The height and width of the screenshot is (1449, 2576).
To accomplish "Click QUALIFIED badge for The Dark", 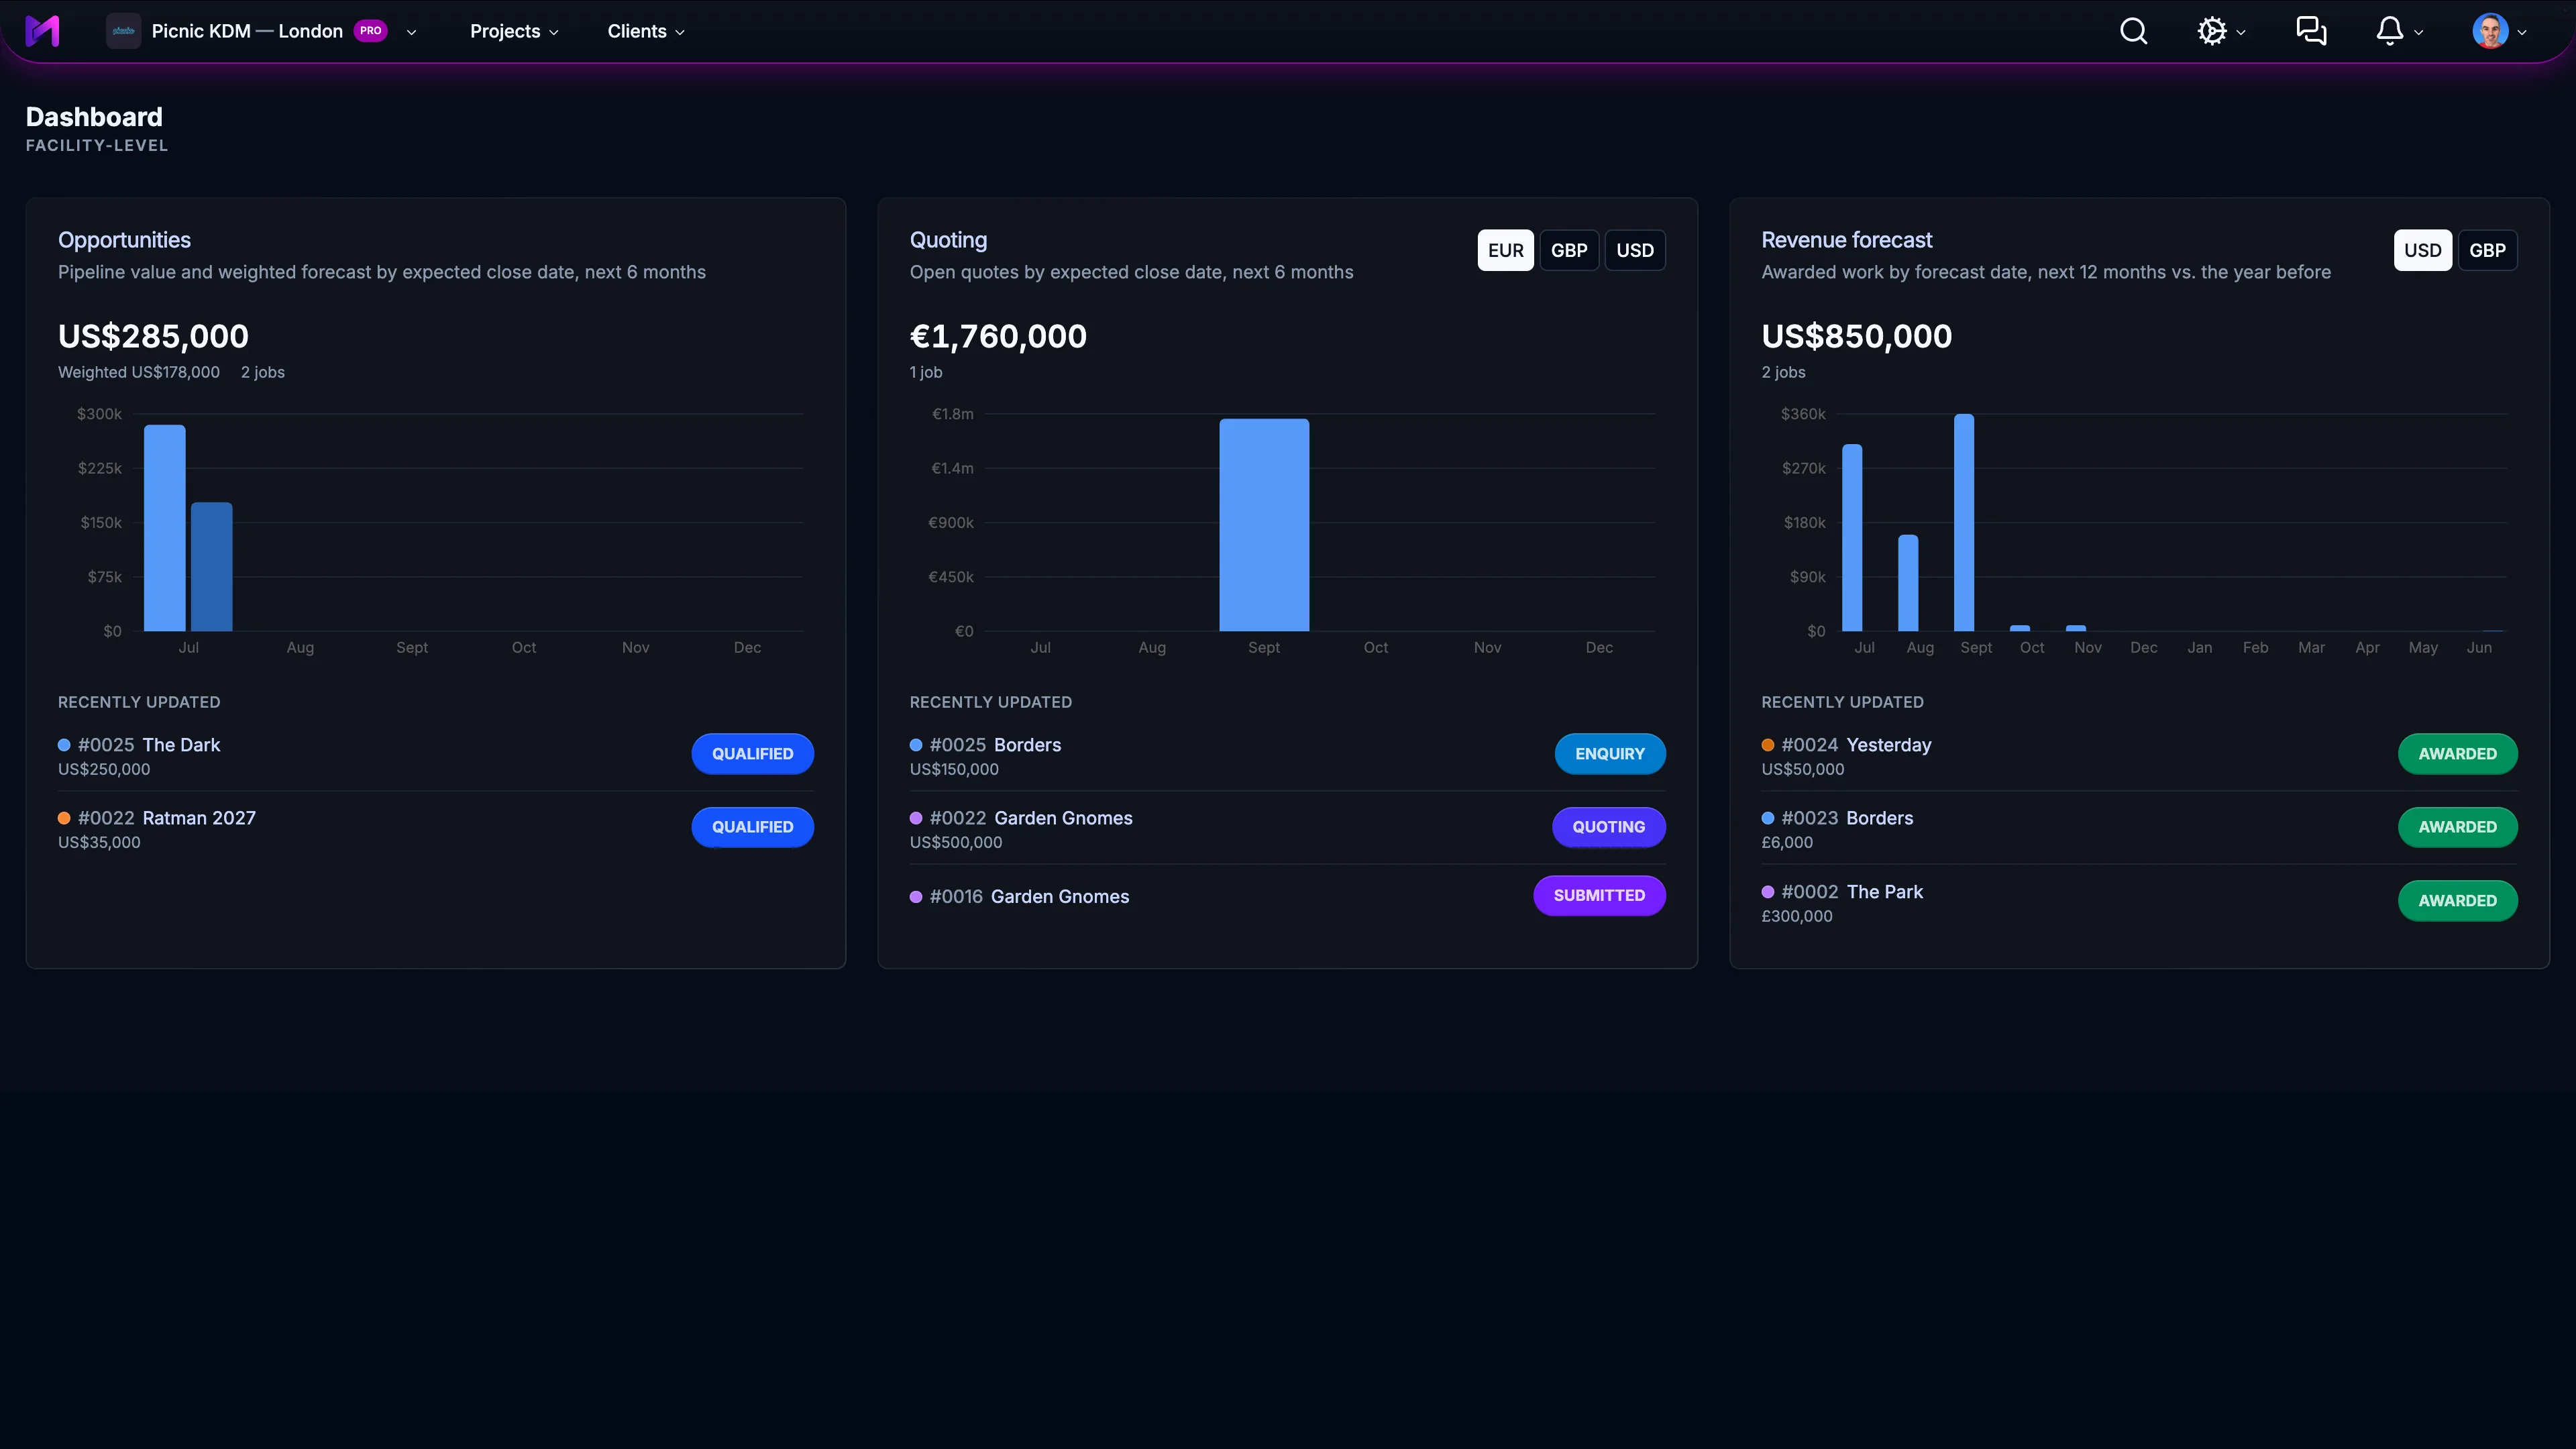I will [752, 754].
